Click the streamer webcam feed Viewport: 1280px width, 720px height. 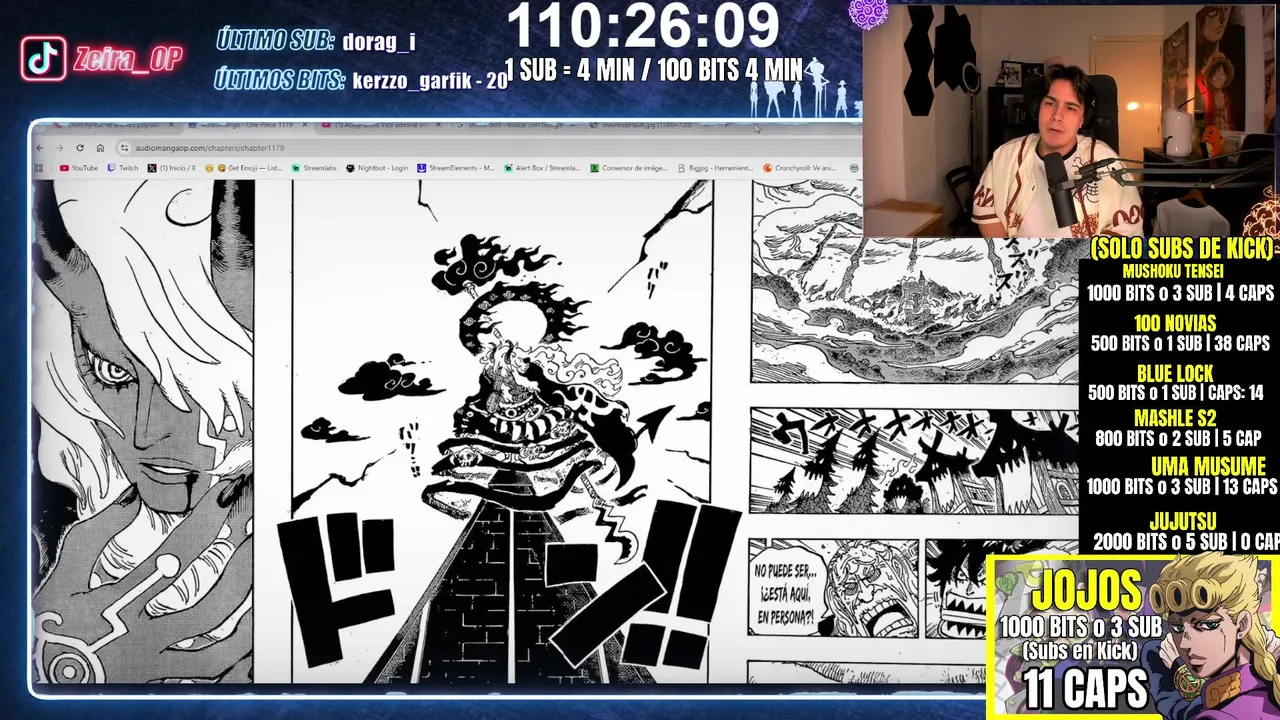1070,120
